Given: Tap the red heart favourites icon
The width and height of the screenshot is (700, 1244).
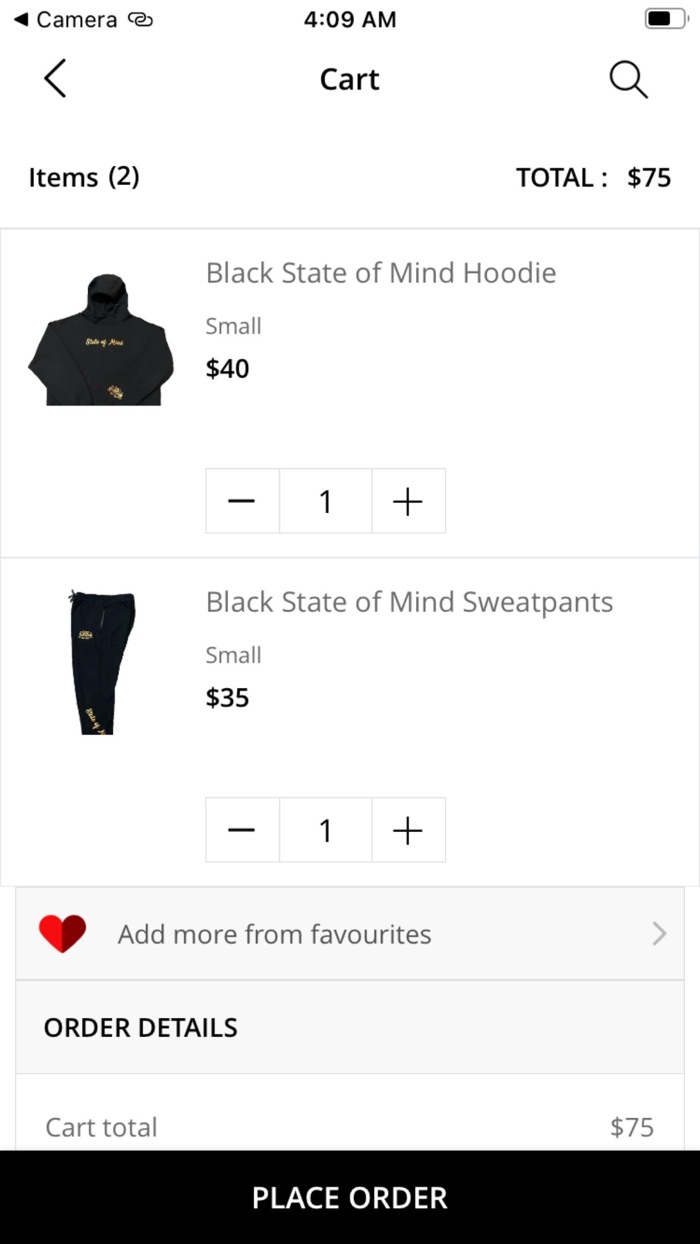Looking at the screenshot, I should (x=62, y=934).
